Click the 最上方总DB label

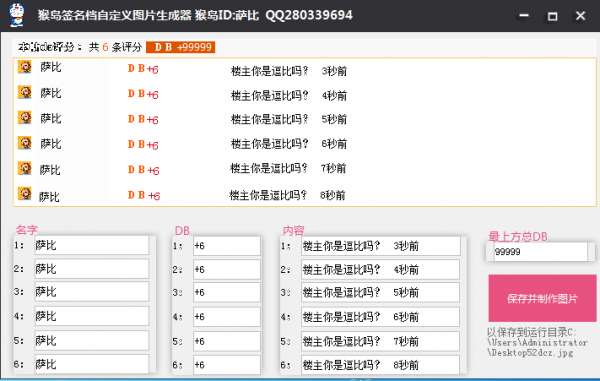(x=518, y=236)
